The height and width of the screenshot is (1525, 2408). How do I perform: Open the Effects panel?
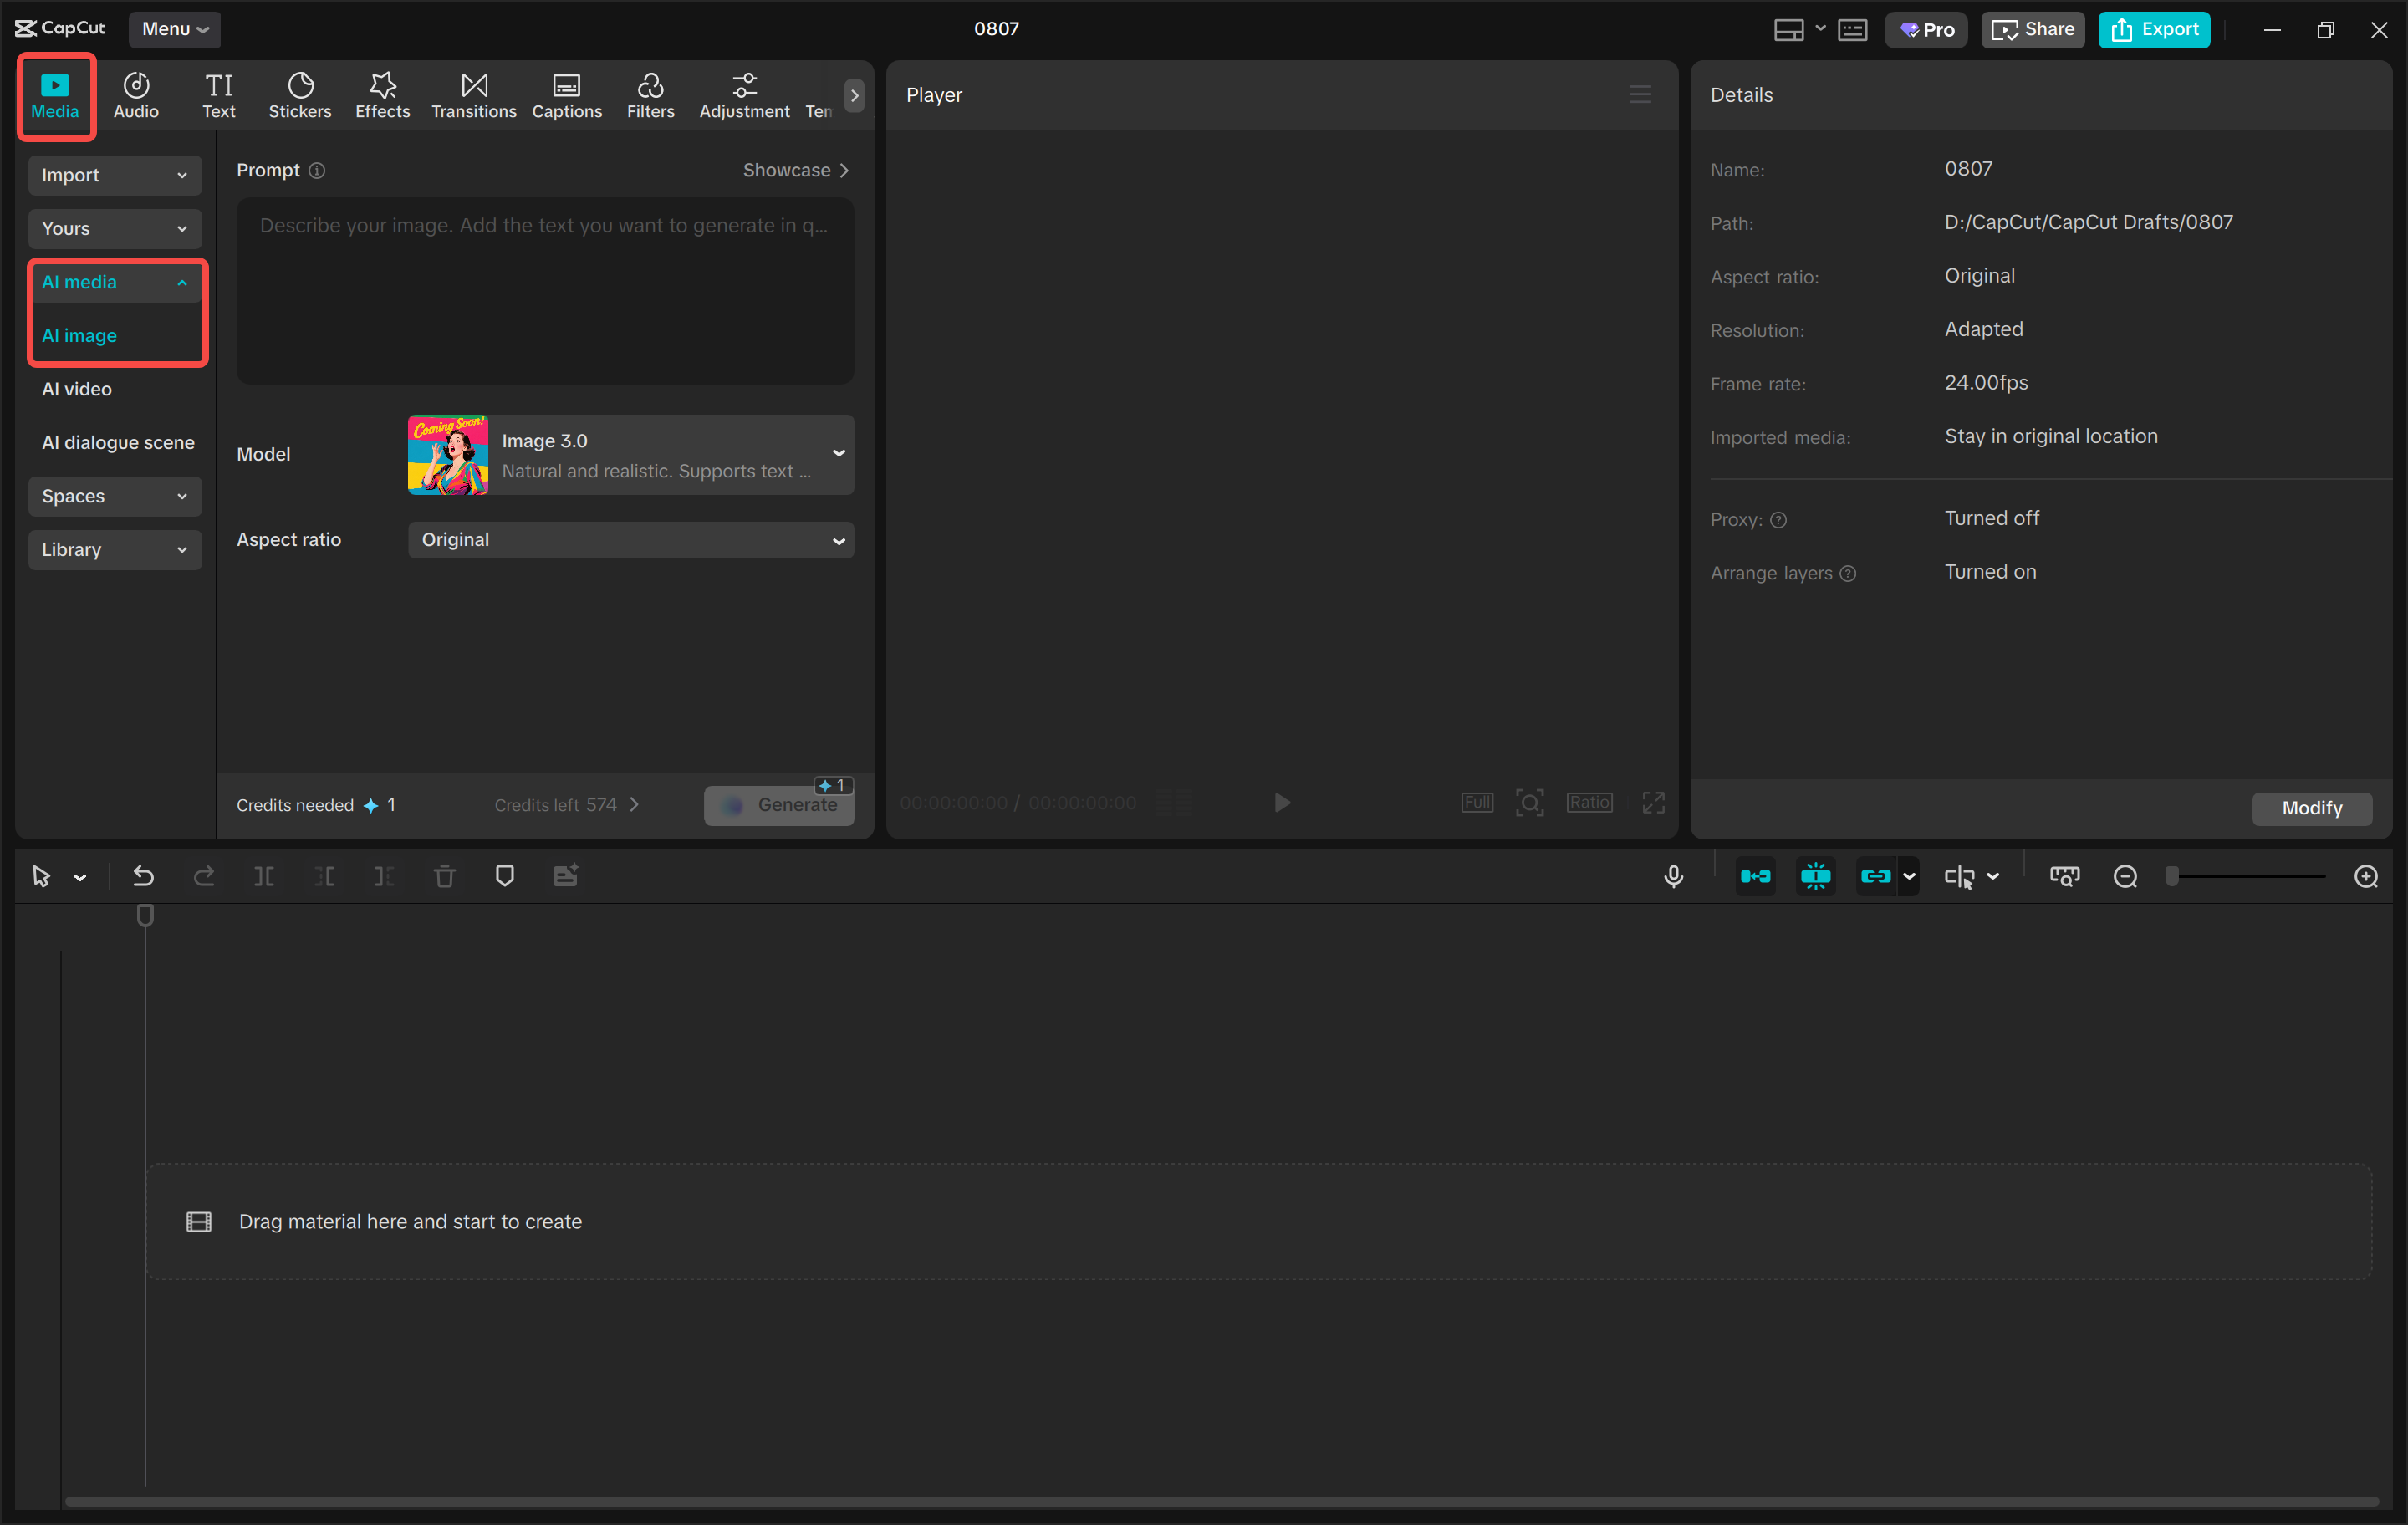[382, 95]
